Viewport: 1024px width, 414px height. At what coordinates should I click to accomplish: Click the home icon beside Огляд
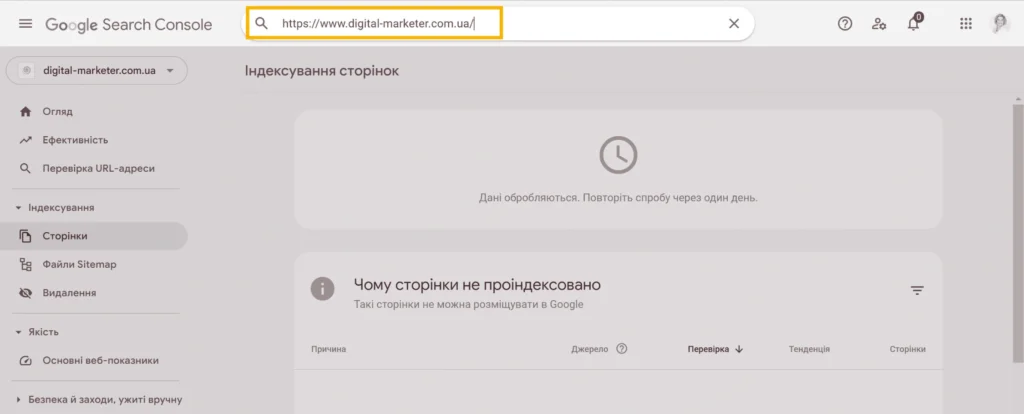pyautogui.click(x=25, y=112)
